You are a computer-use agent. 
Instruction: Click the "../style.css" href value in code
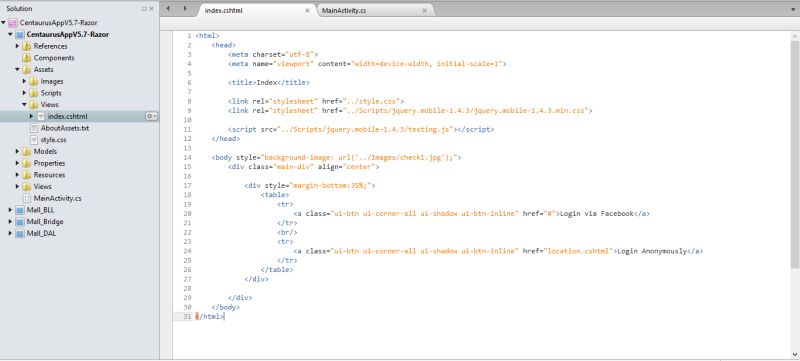pos(370,101)
